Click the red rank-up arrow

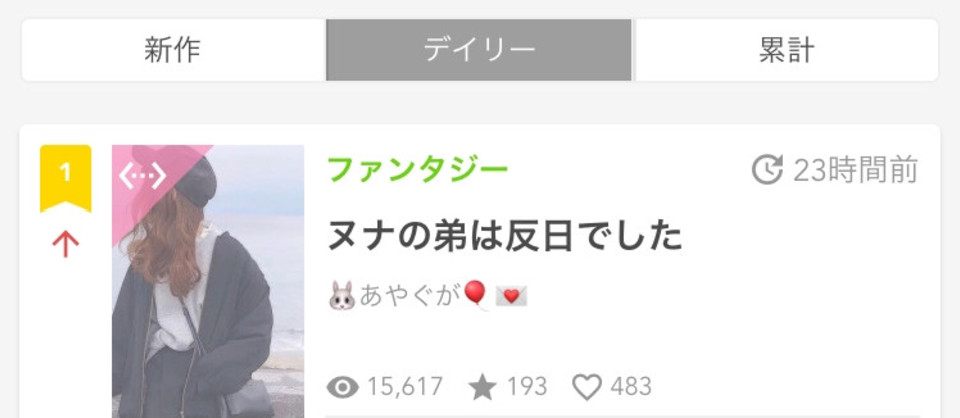(x=66, y=245)
